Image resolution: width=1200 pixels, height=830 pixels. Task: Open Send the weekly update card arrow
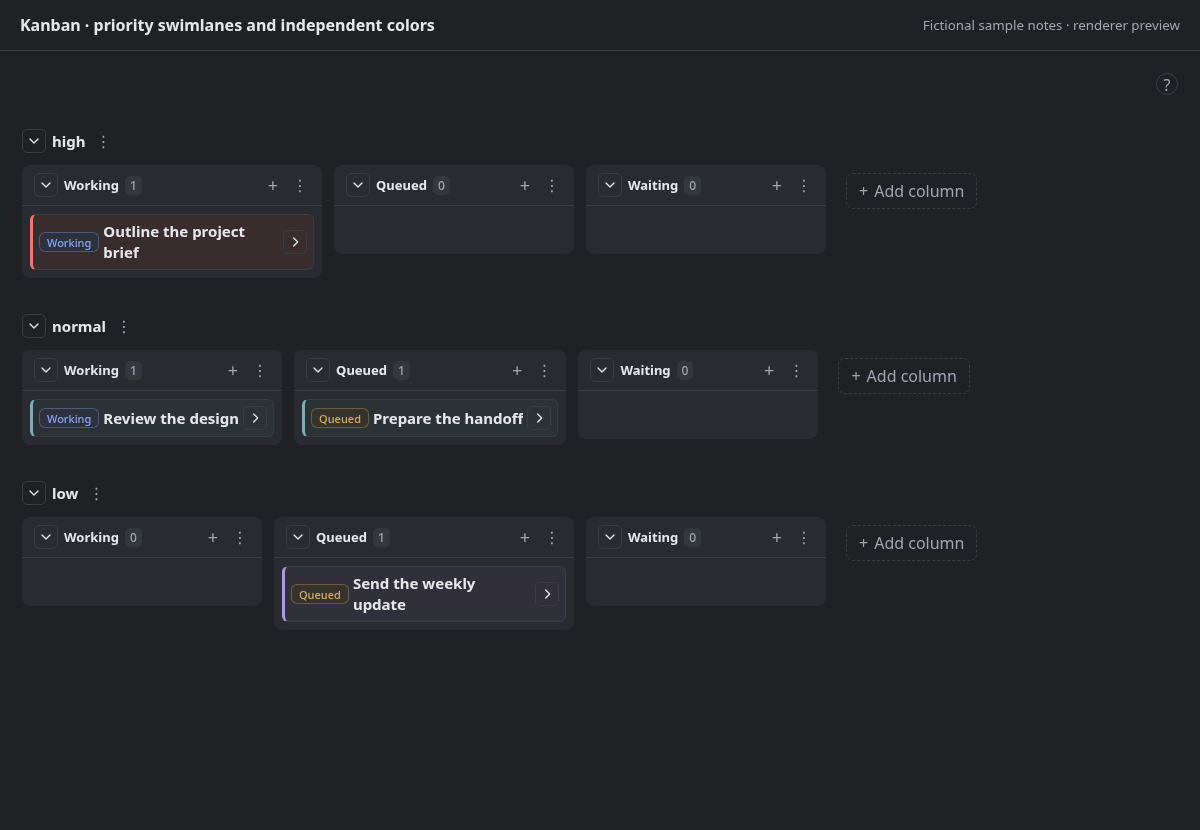pos(547,594)
